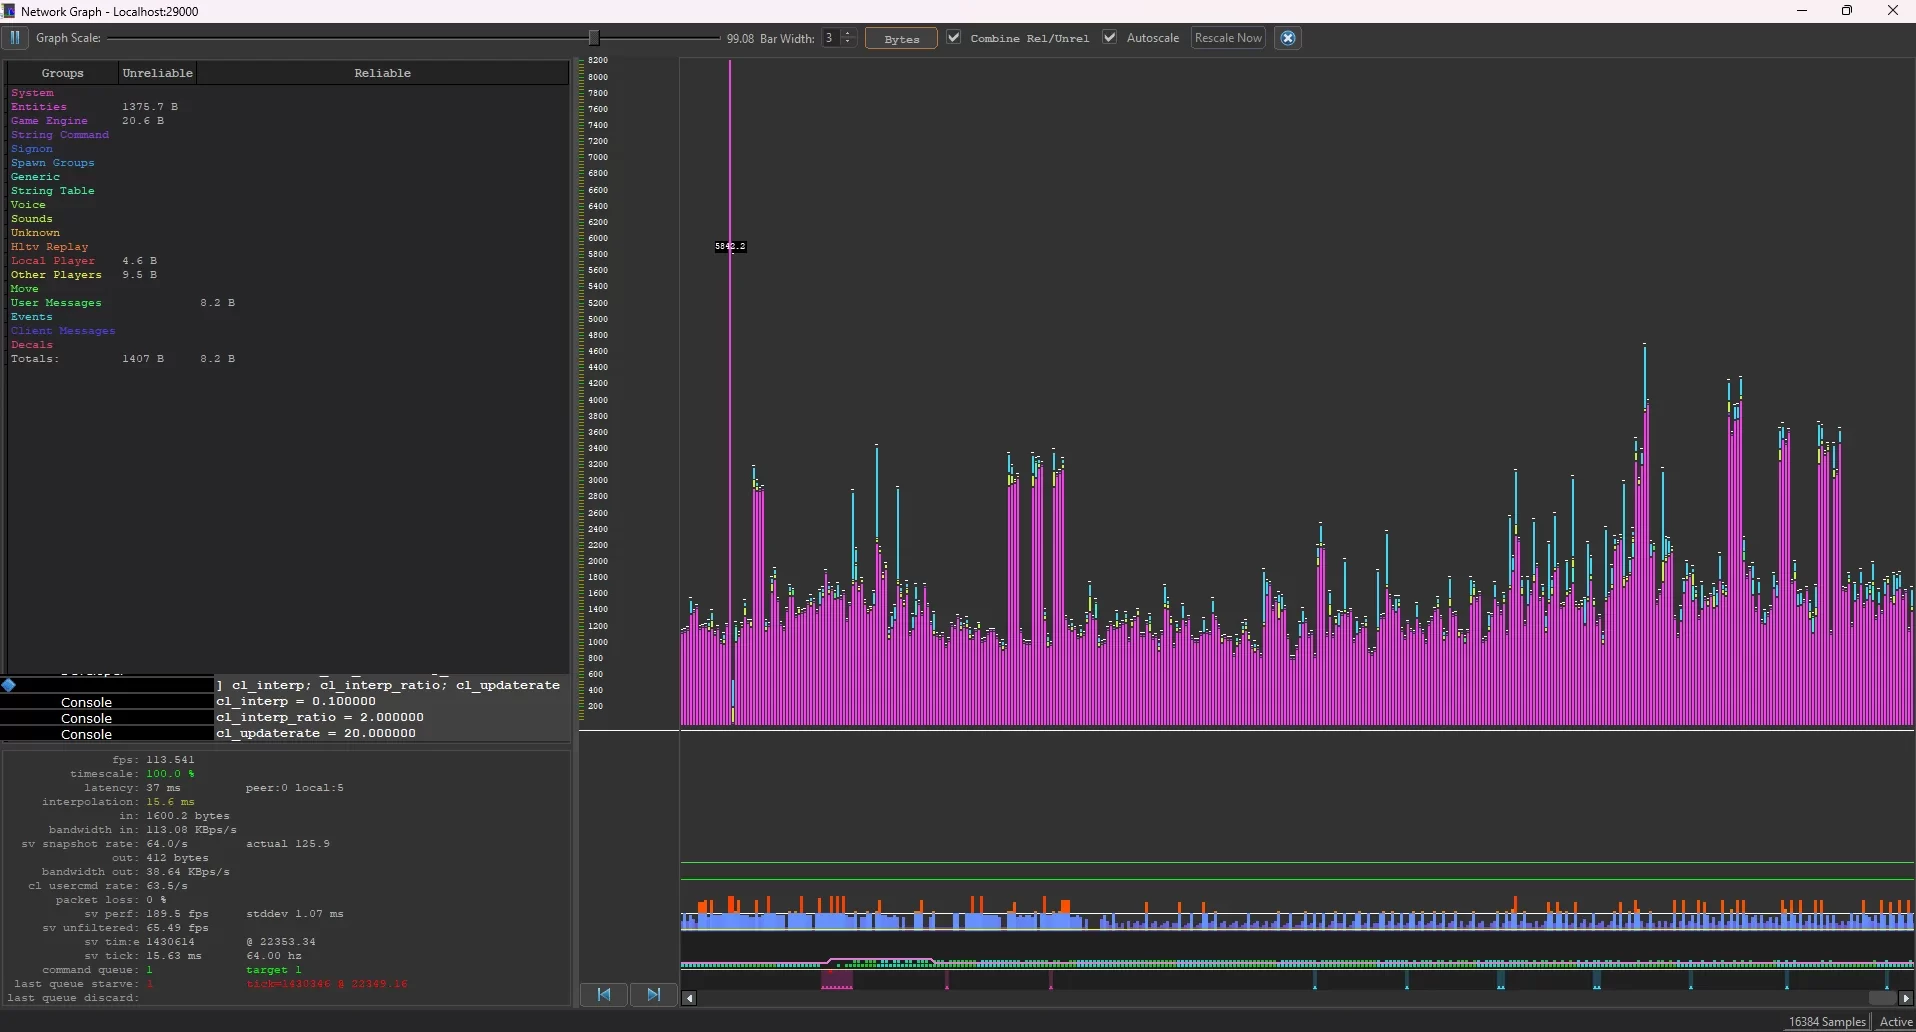The height and width of the screenshot is (1032, 1916).
Task: Click the Reliable column header
Action: point(382,73)
